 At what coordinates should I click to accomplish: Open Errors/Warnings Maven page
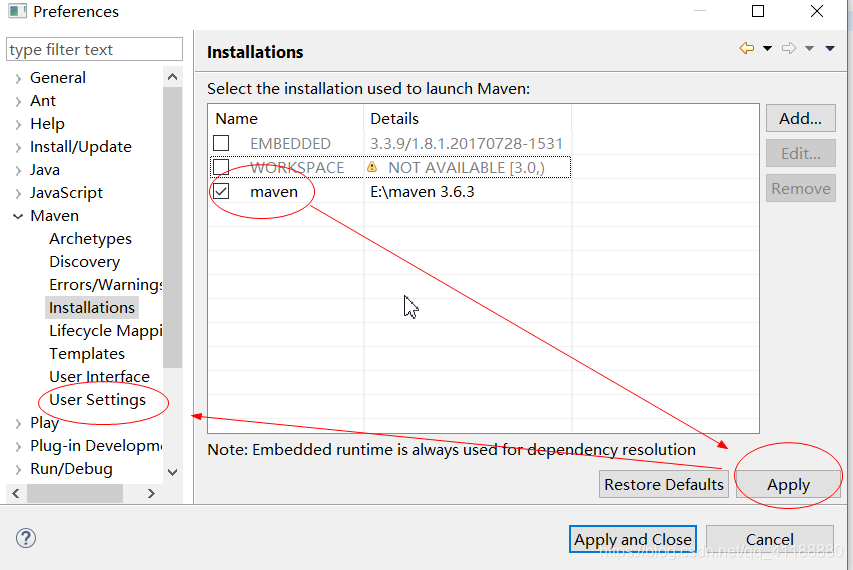106,284
